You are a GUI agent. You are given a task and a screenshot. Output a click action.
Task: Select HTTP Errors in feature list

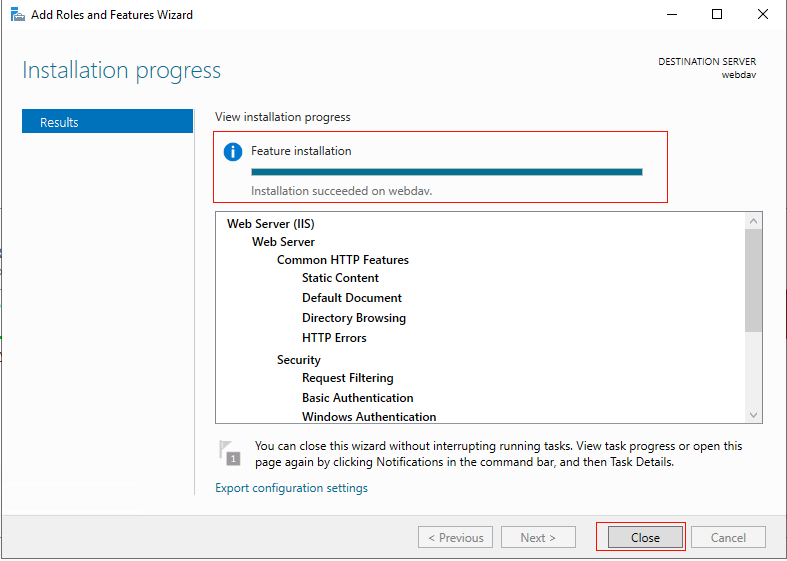(334, 338)
